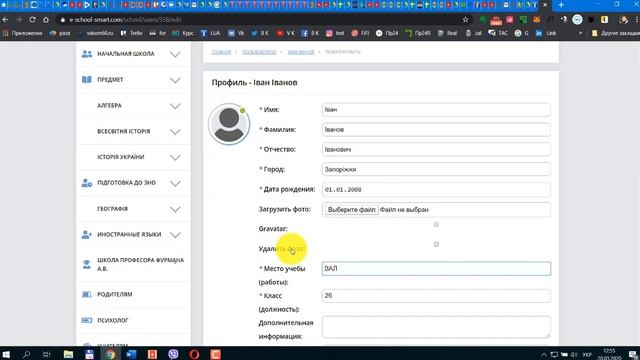Image resolution: width=640 pixels, height=360 pixels.
Task: Open the YouTube V K bookmark
Action: tap(285, 33)
